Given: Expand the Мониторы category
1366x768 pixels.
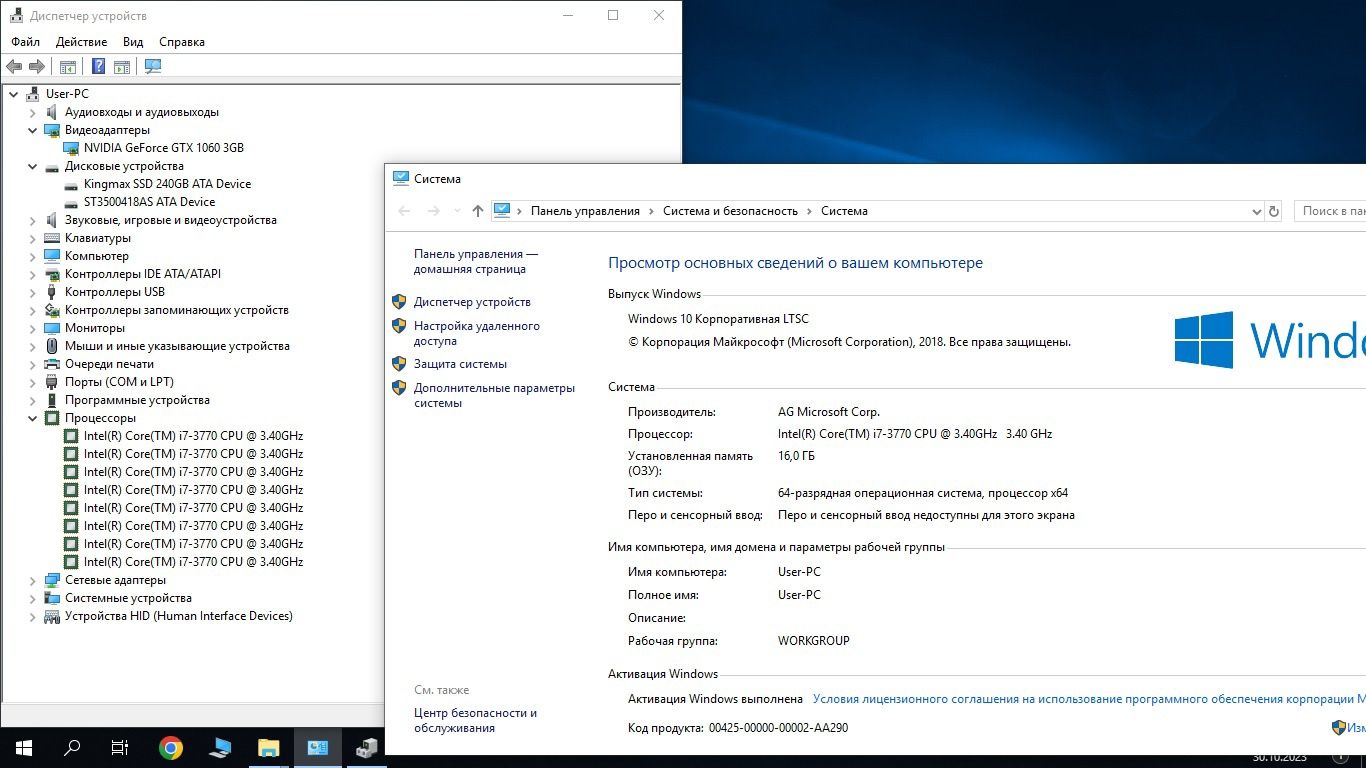Looking at the screenshot, I should pyautogui.click(x=32, y=328).
